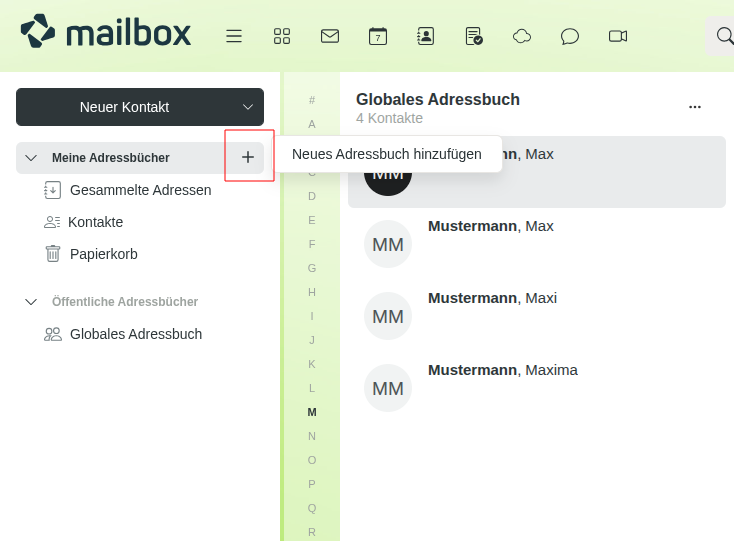Open the Neuer Kontakt dropdown arrow
The width and height of the screenshot is (734, 541).
click(x=248, y=107)
